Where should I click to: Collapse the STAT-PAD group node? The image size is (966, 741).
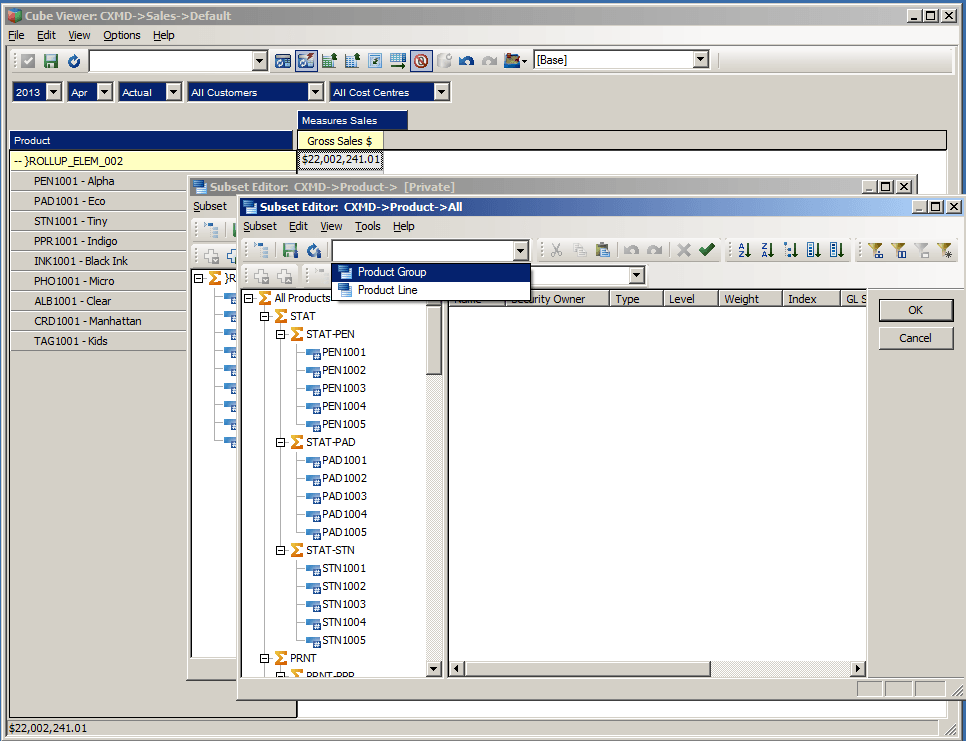coord(280,442)
